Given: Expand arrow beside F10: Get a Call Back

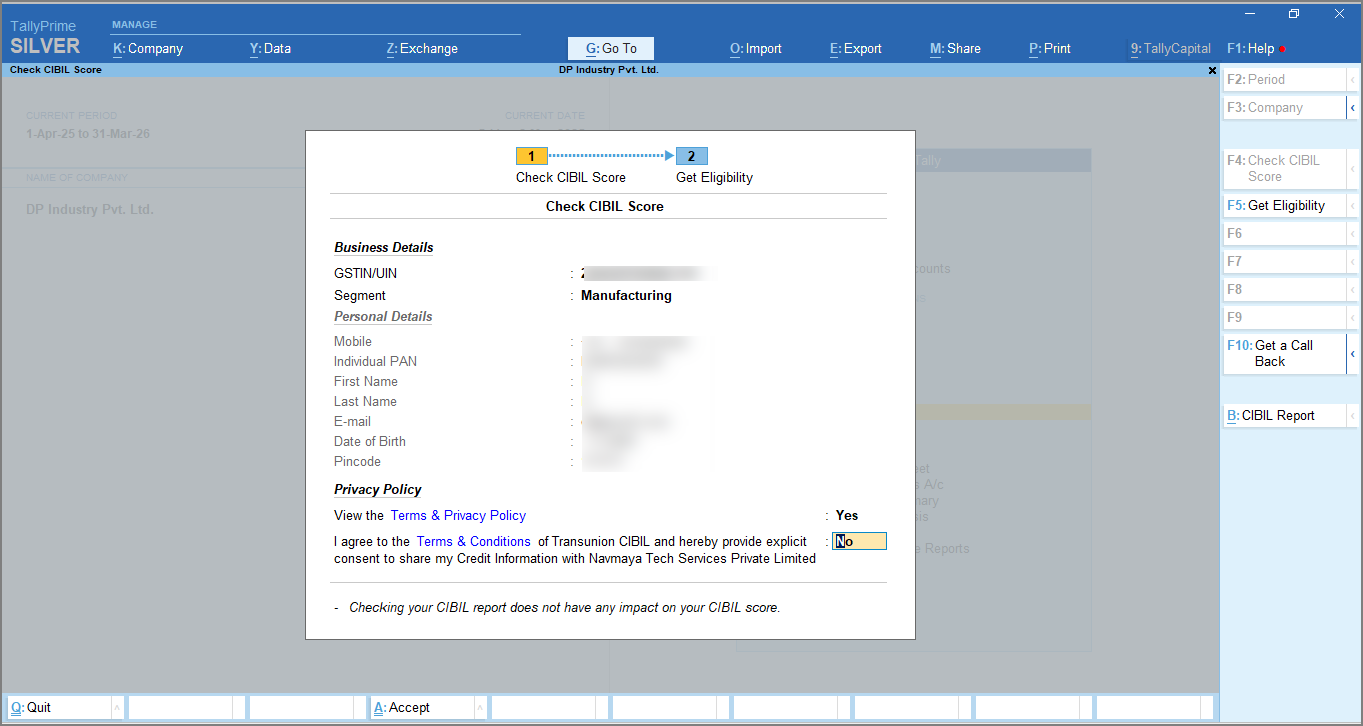Looking at the screenshot, I should [1353, 353].
